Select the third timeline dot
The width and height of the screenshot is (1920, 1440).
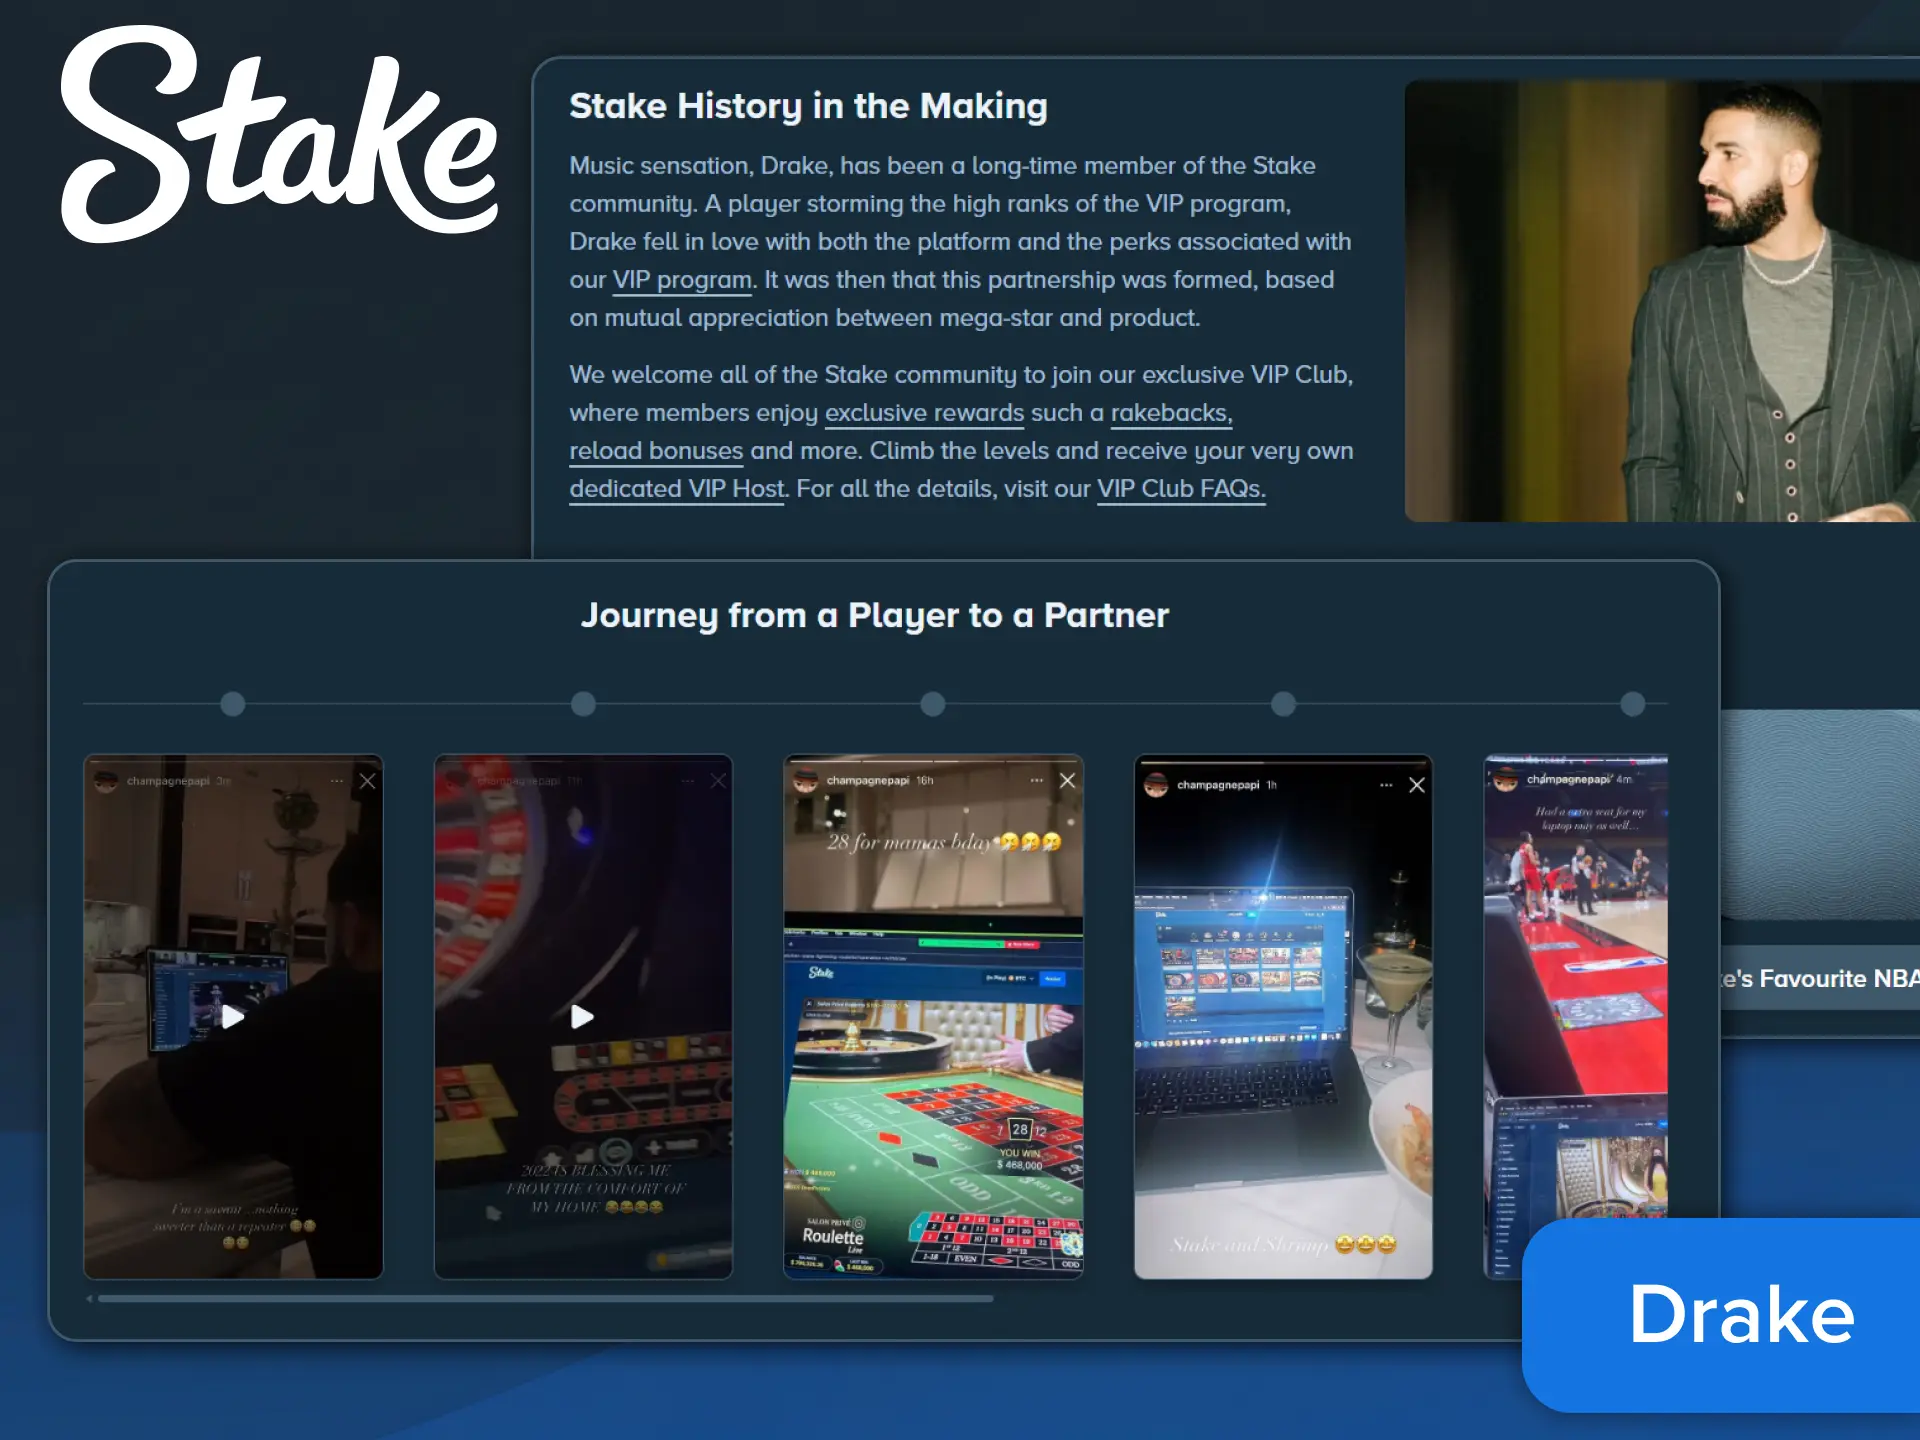pos(933,704)
